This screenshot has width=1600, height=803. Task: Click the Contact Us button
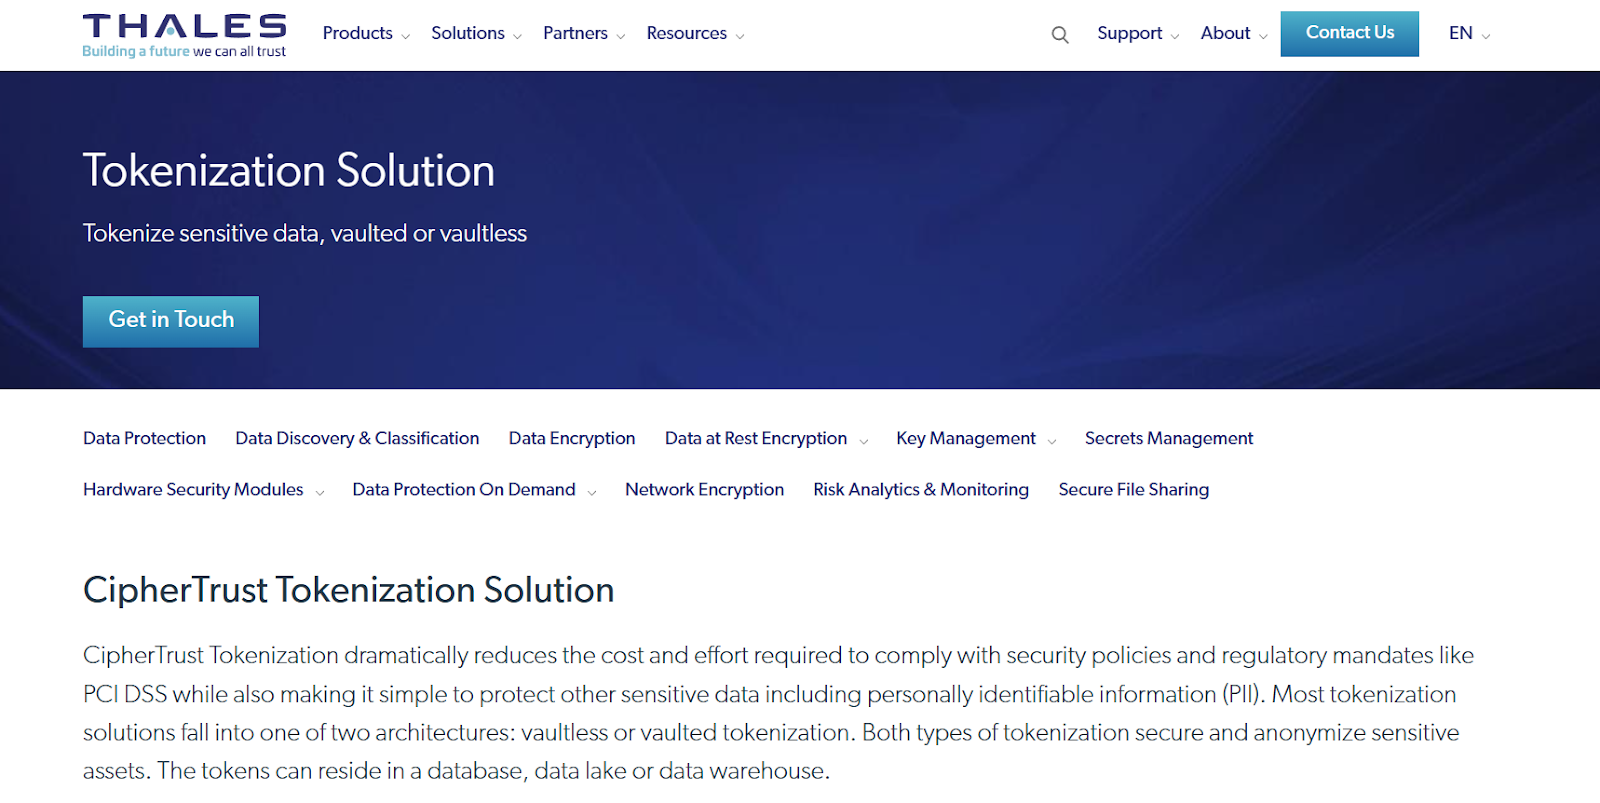tap(1349, 34)
